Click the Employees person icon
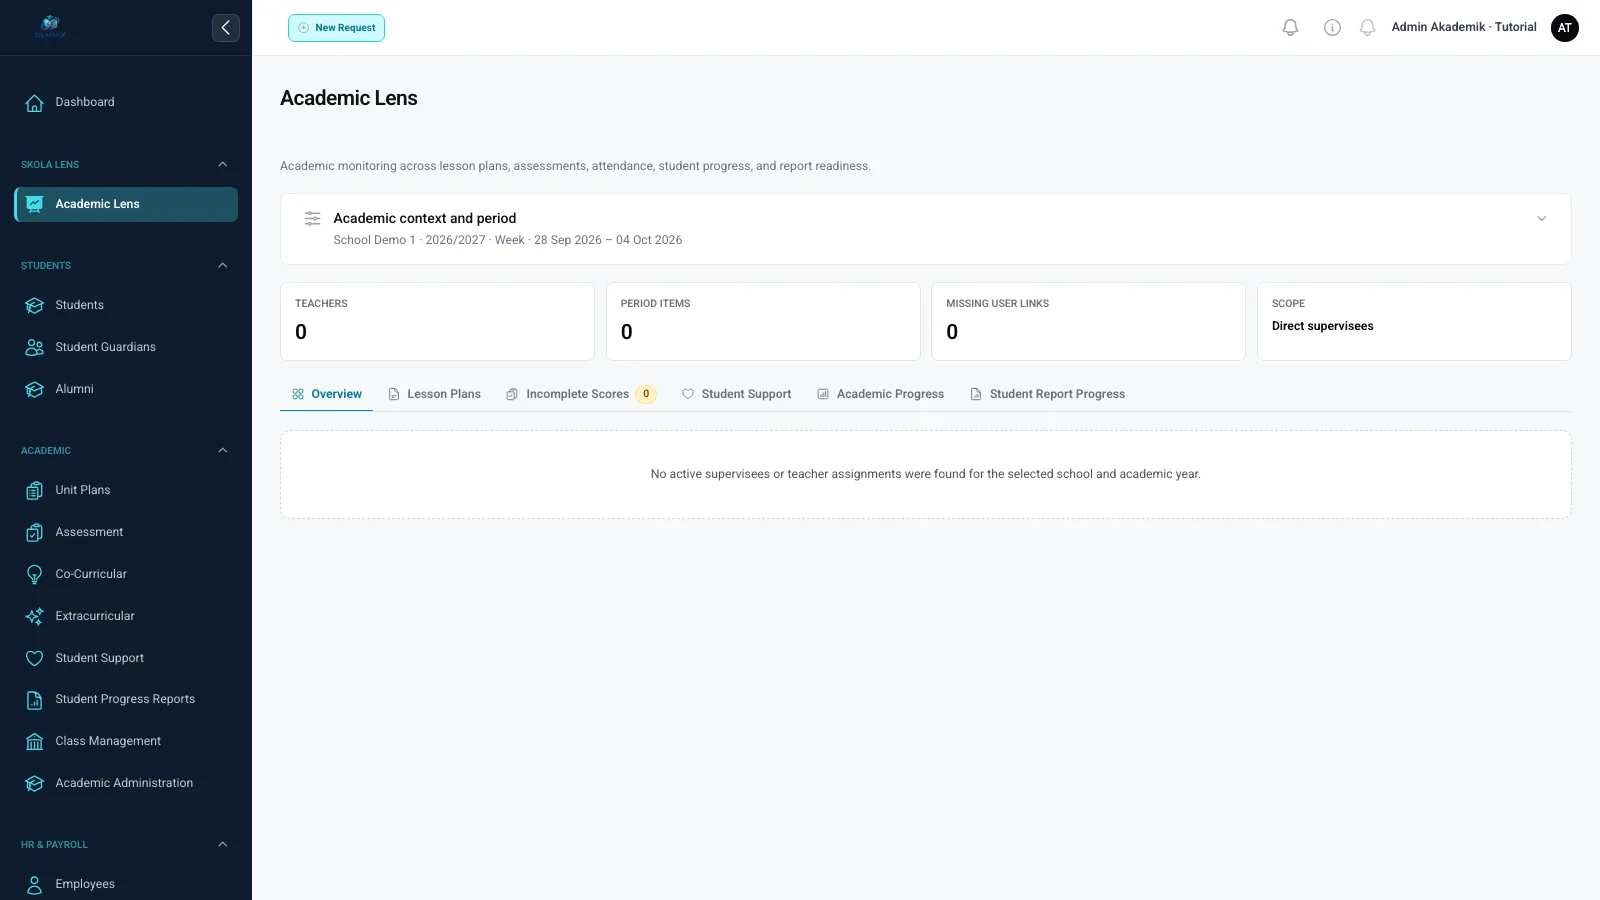 click(x=34, y=884)
